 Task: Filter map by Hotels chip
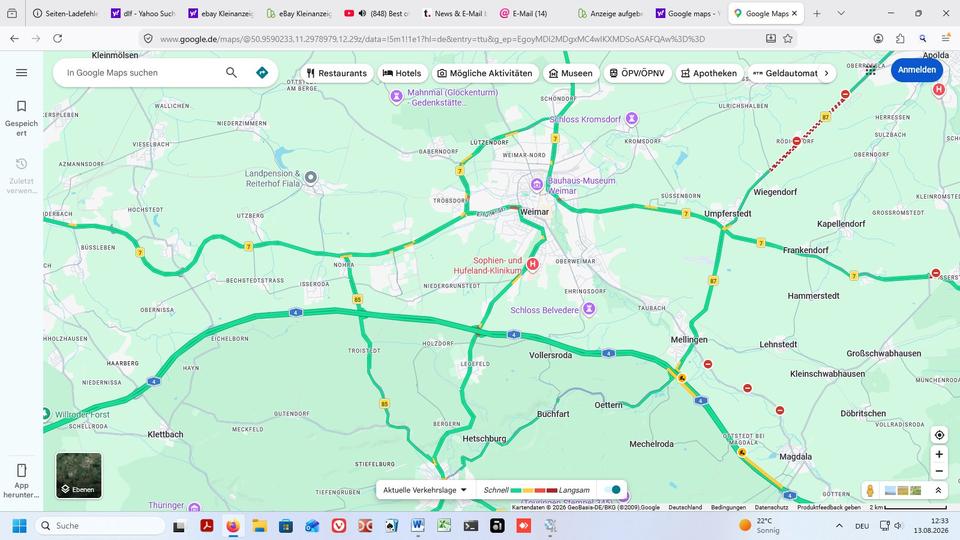pos(402,73)
